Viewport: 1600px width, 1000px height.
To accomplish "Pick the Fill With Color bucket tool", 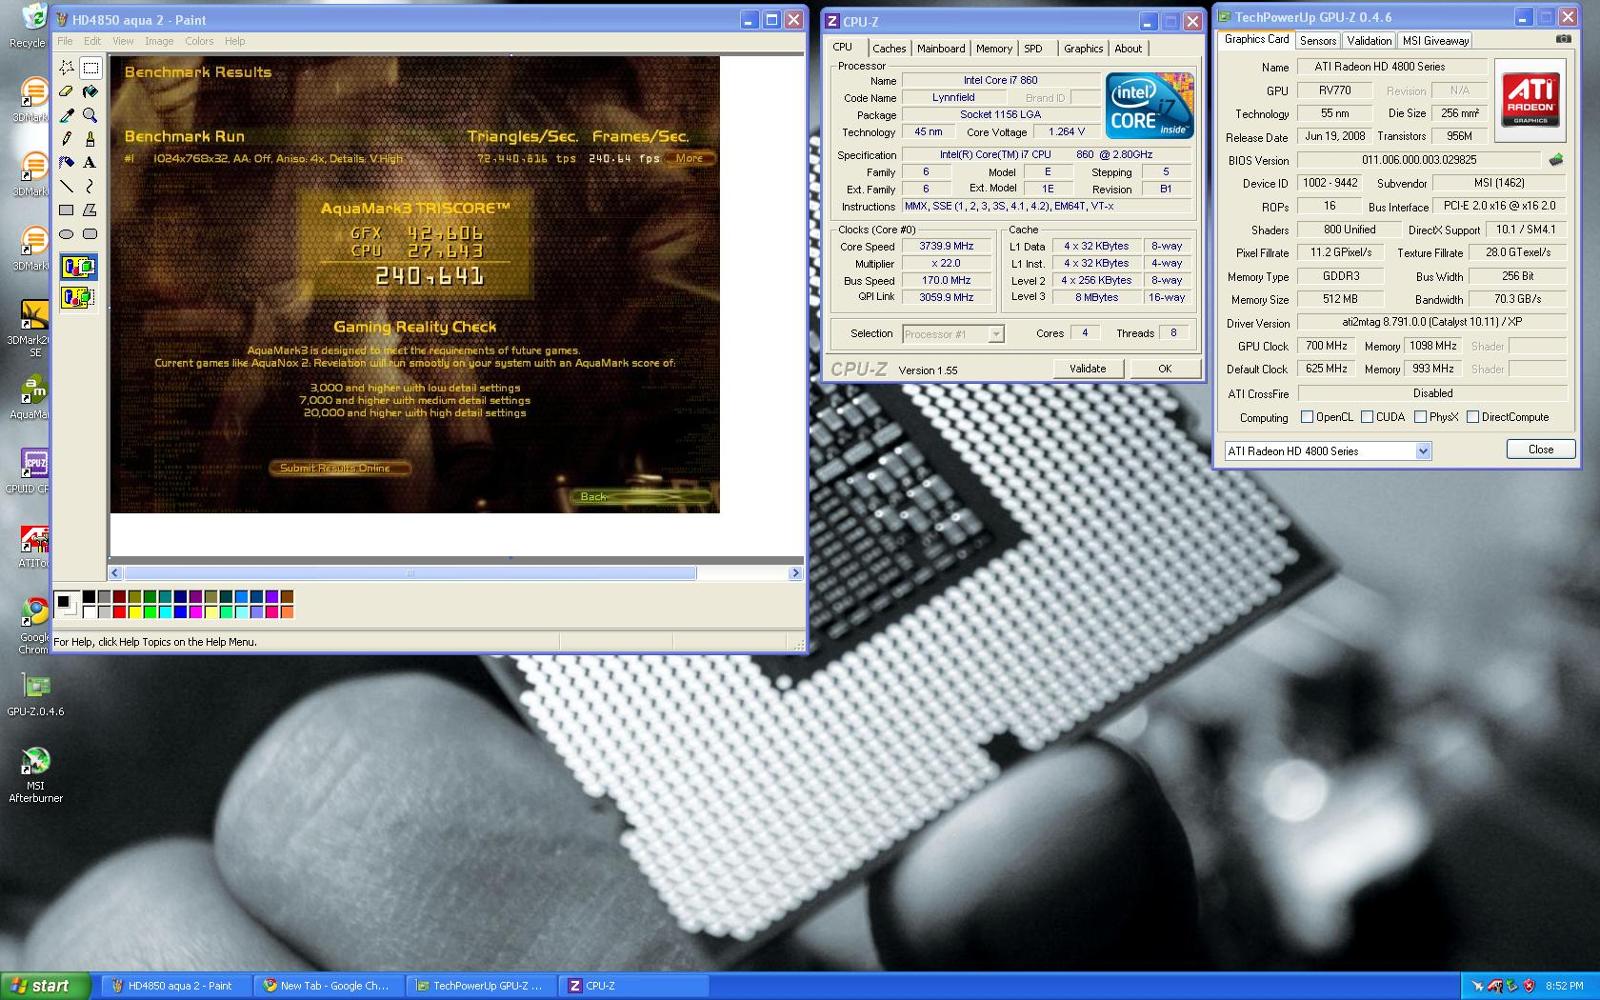I will 90,91.
